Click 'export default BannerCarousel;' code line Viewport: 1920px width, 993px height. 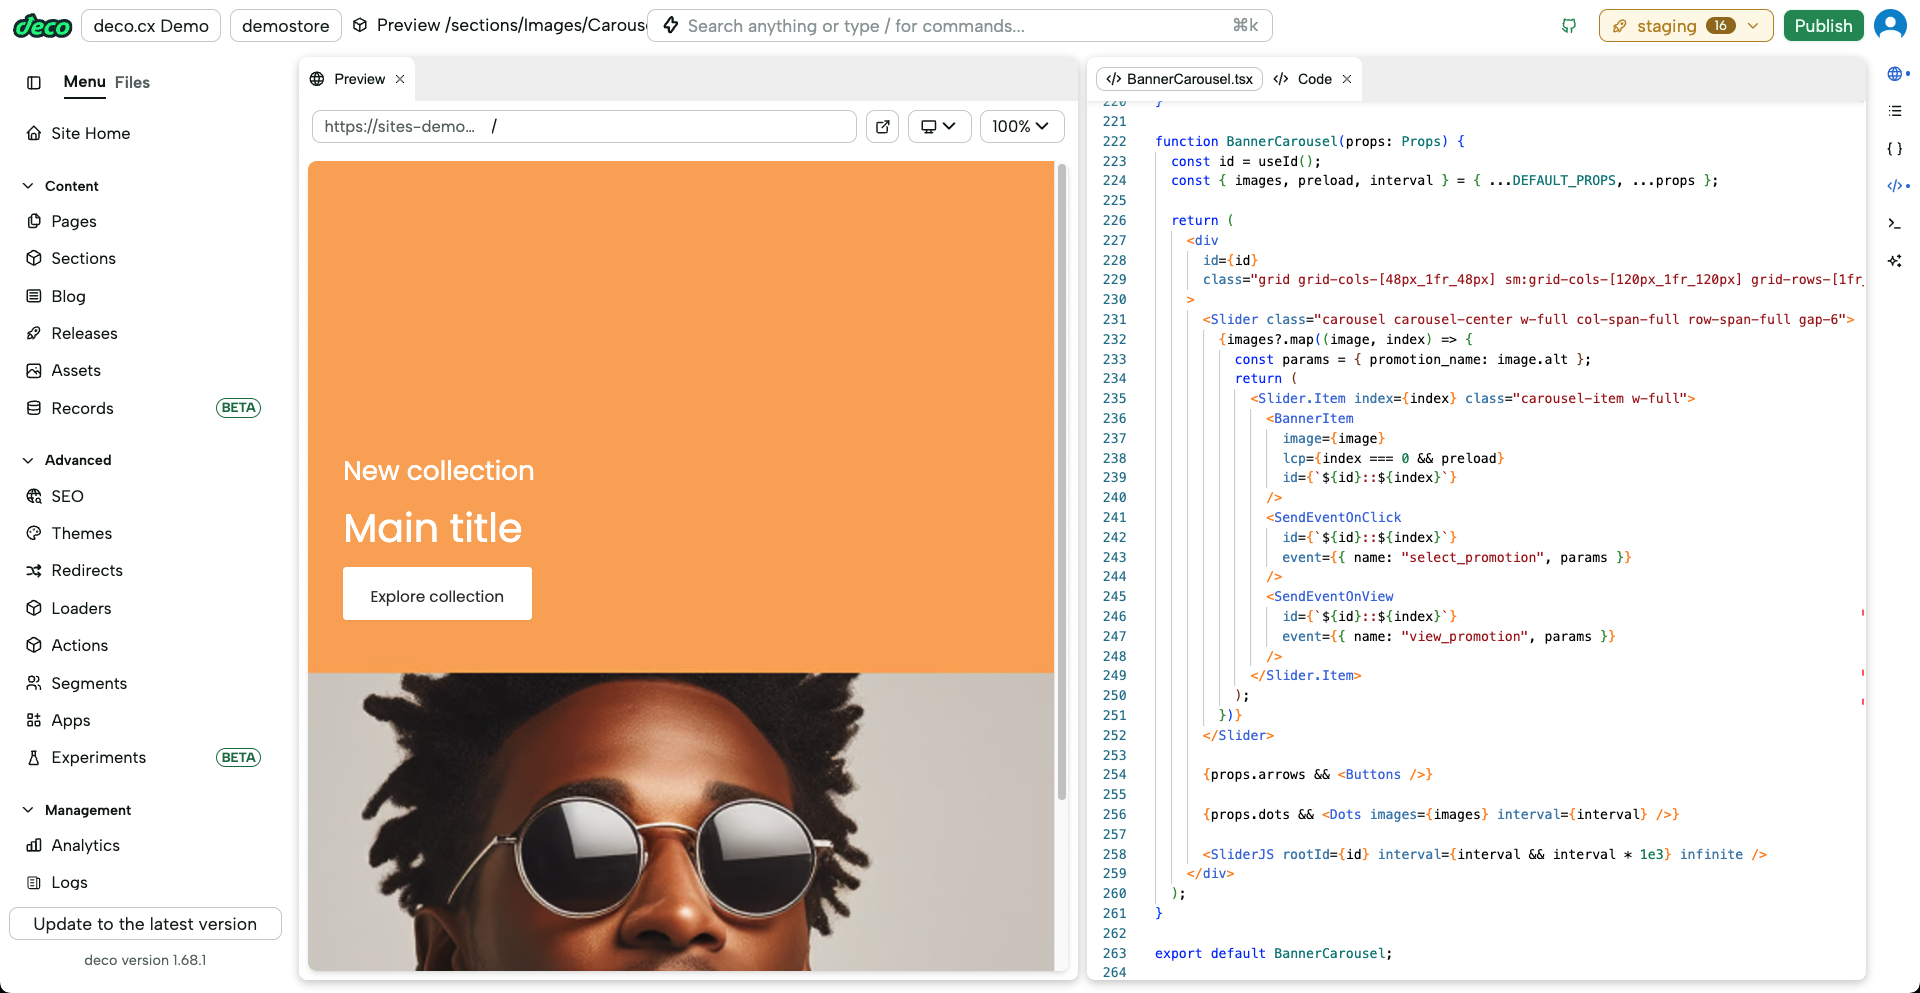pyautogui.click(x=1273, y=953)
